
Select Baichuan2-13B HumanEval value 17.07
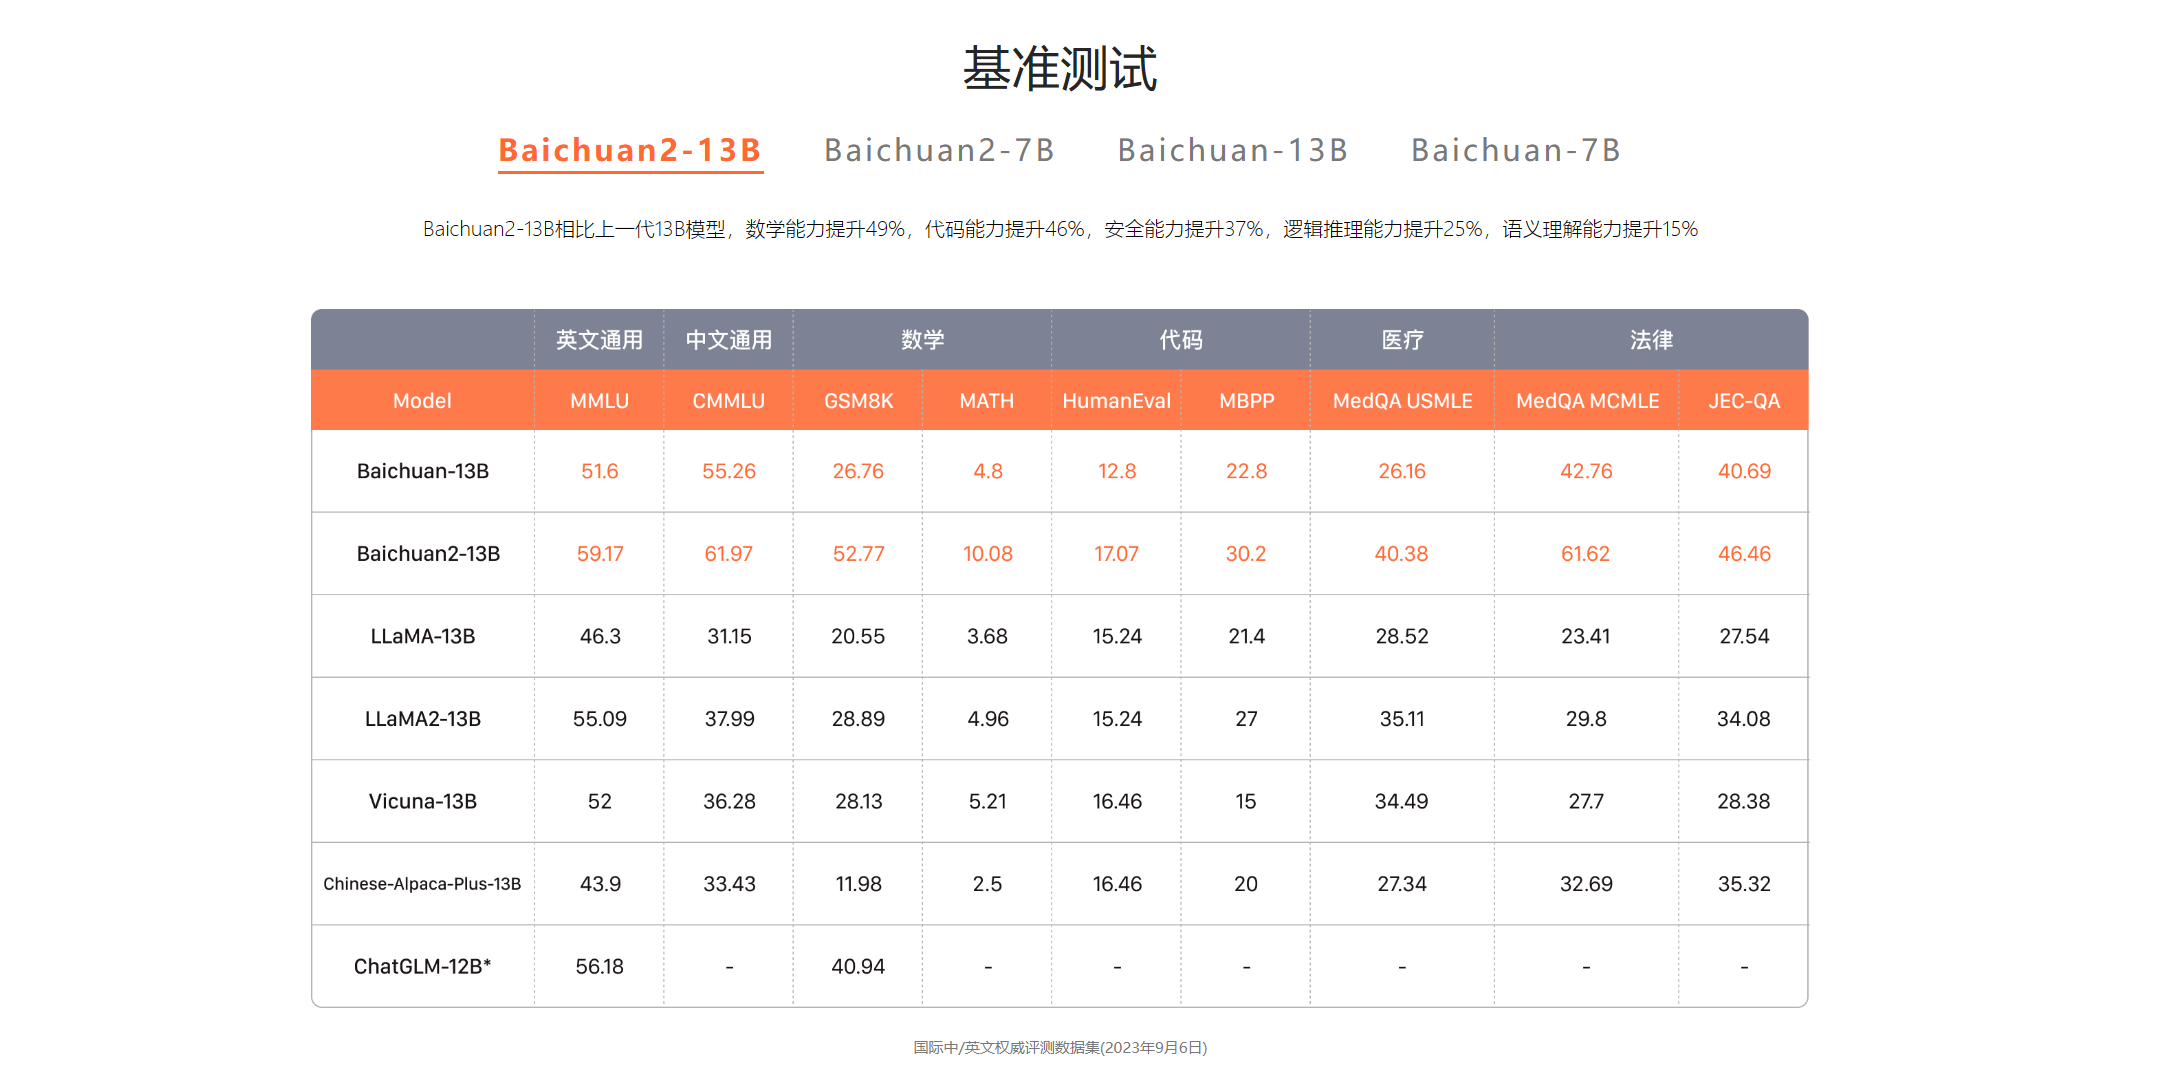[x=1116, y=554]
